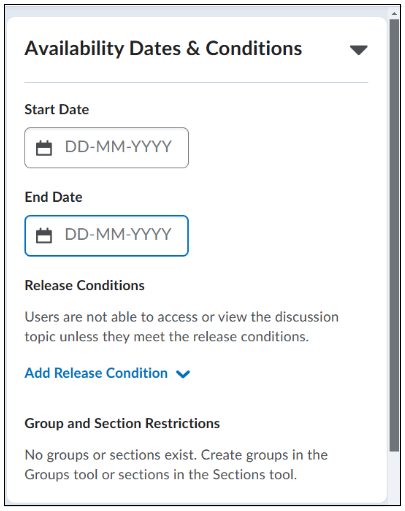Click the vertical scrollbar thumb
The image size is (405, 511).
(x=394, y=235)
